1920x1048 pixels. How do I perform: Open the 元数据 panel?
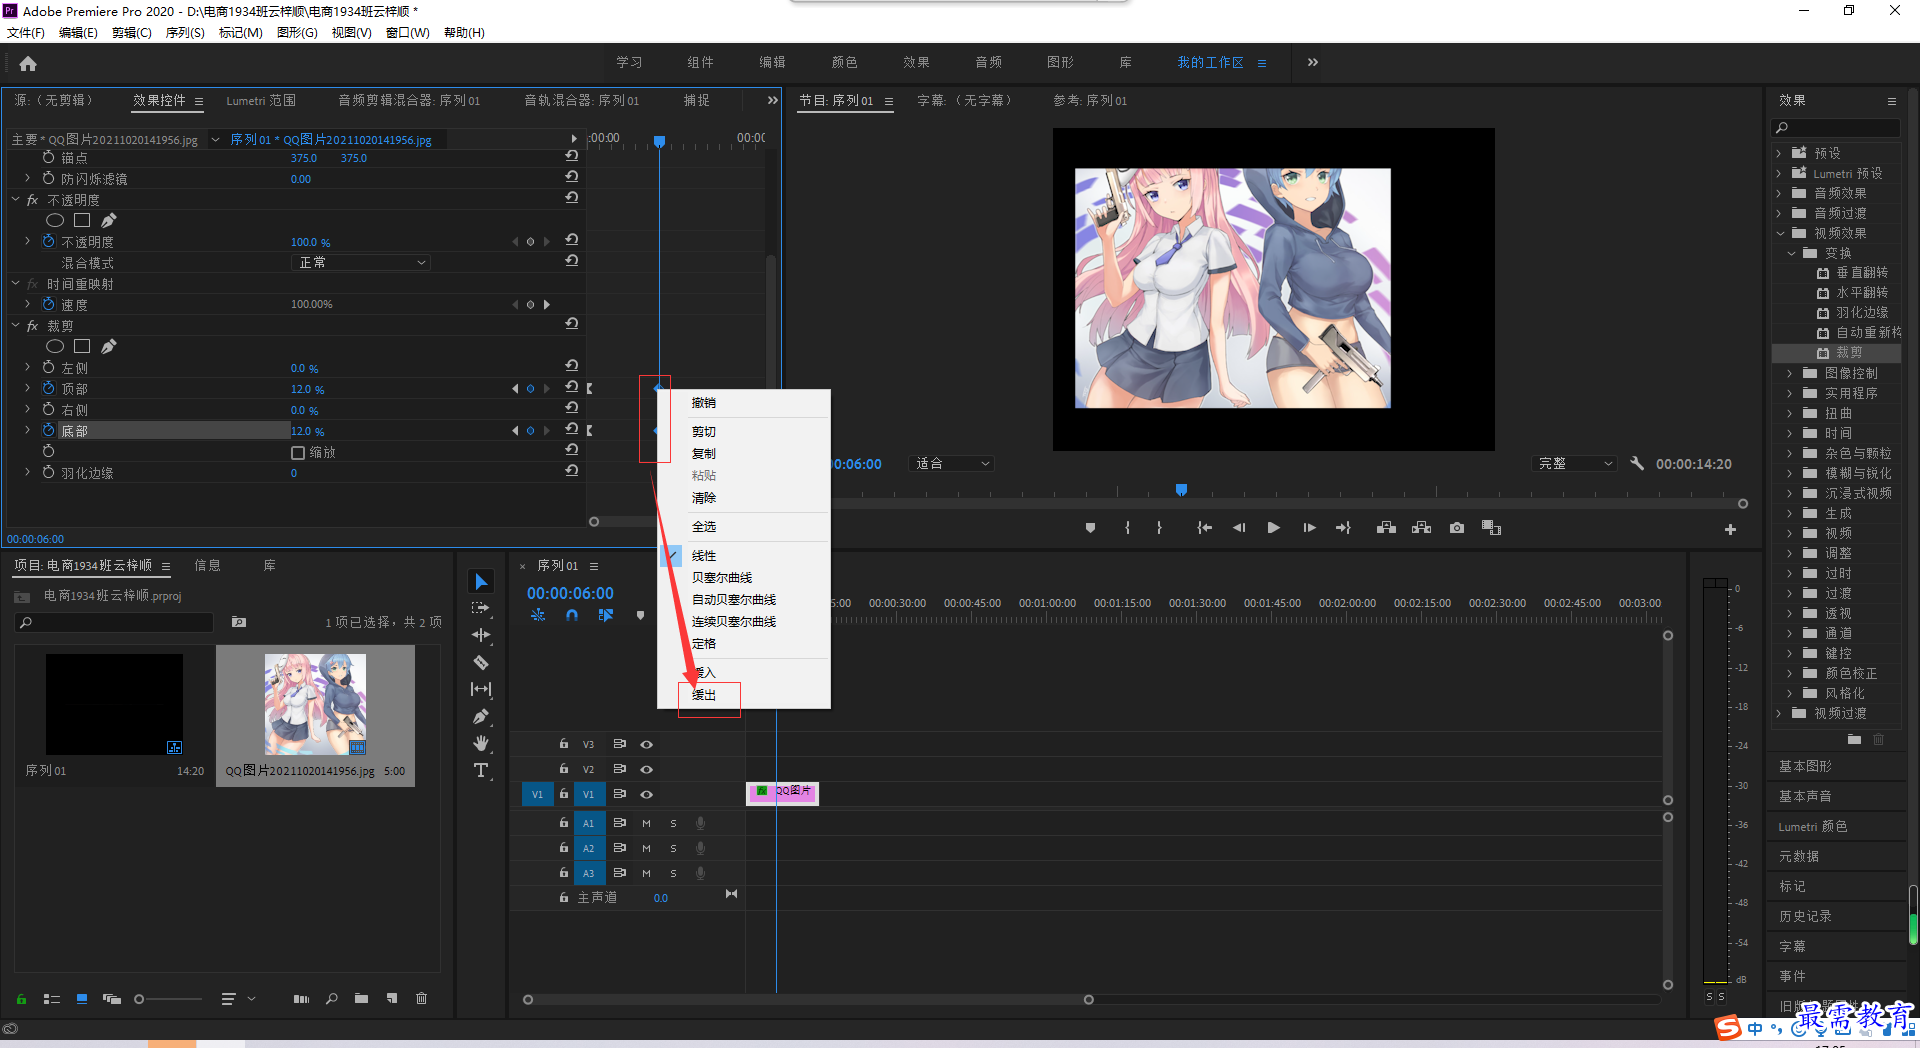[x=1799, y=856]
